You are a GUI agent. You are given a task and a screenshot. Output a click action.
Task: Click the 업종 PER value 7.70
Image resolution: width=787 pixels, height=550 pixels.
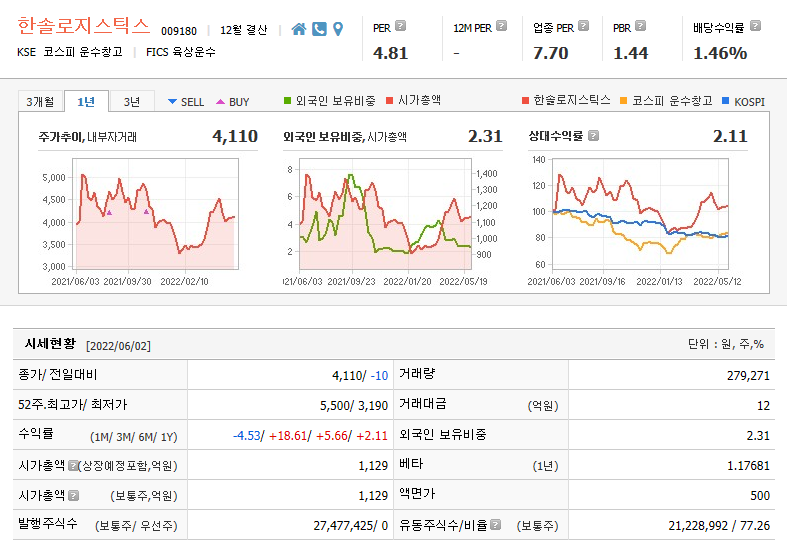551,53
